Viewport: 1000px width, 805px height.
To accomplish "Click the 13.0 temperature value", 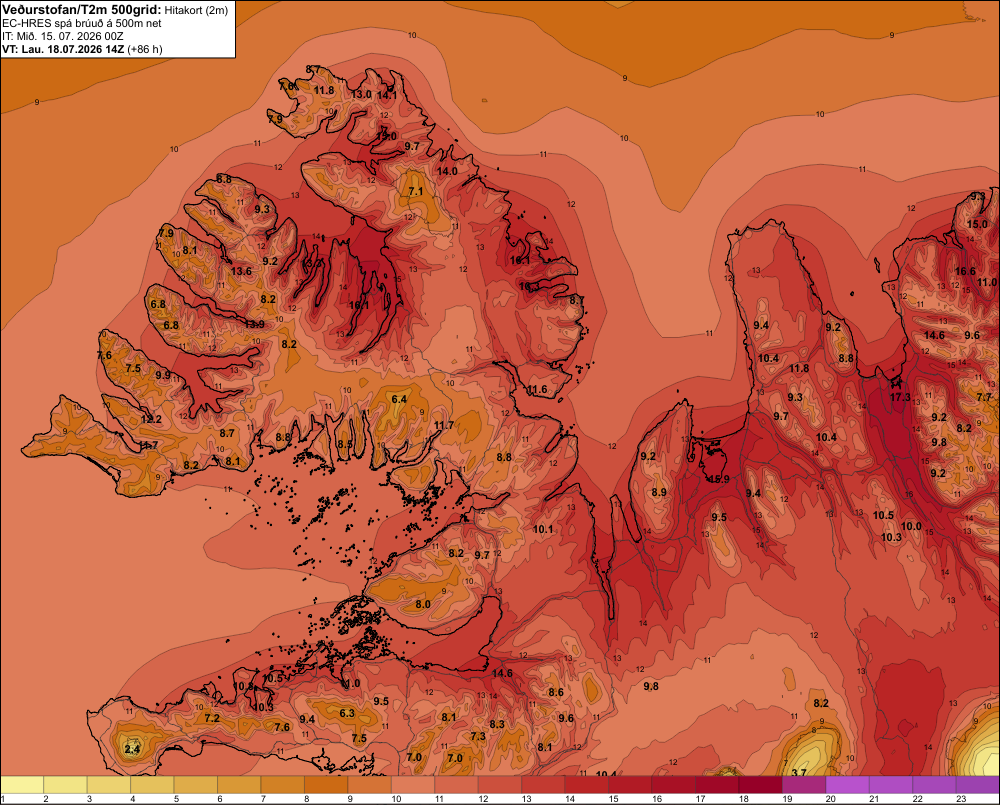I will coord(362,94).
